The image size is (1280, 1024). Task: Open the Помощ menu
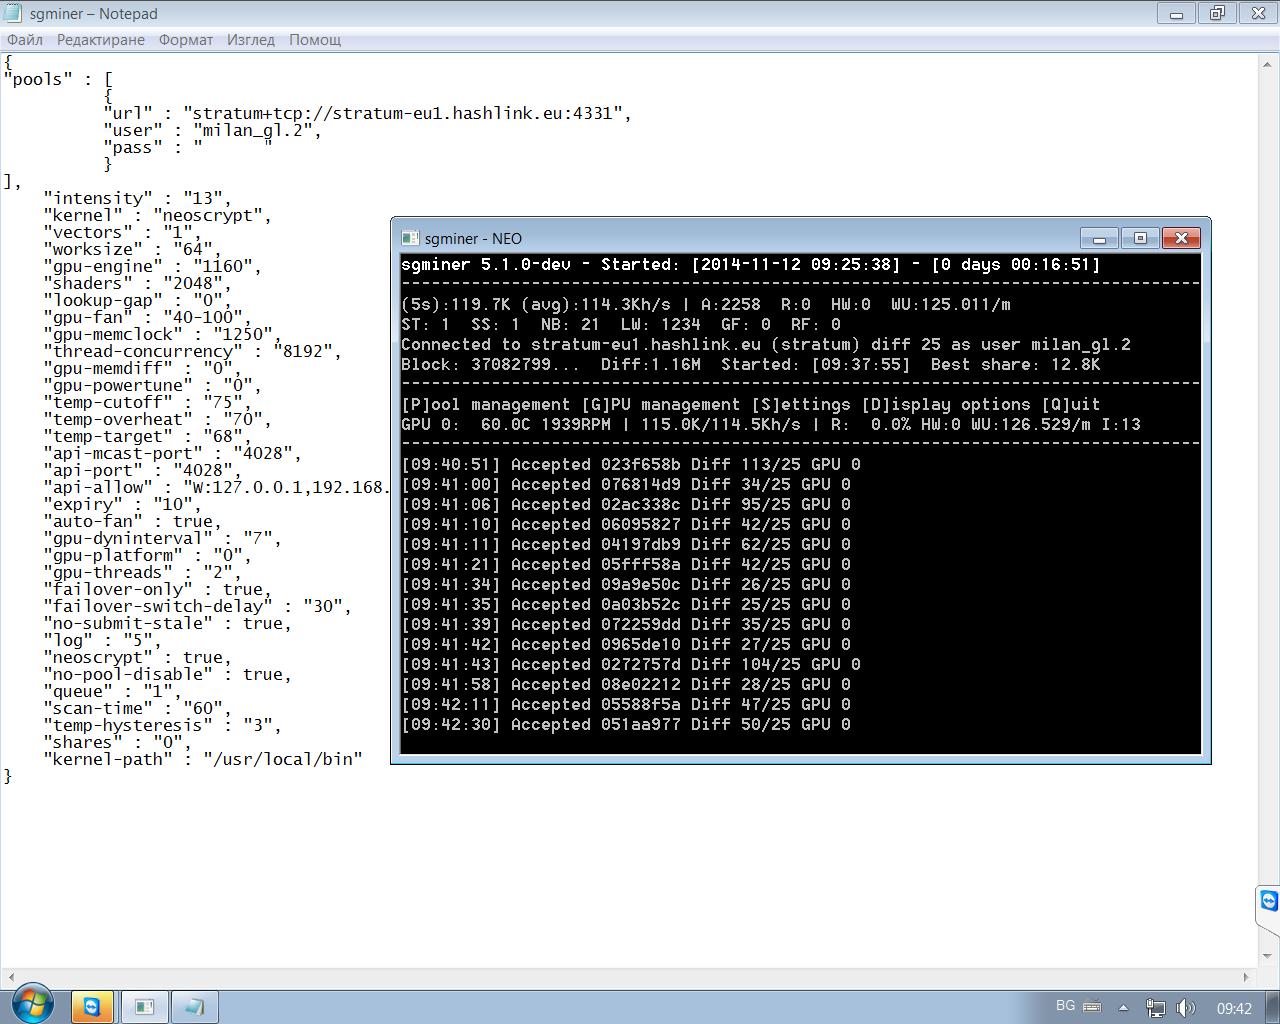click(315, 40)
